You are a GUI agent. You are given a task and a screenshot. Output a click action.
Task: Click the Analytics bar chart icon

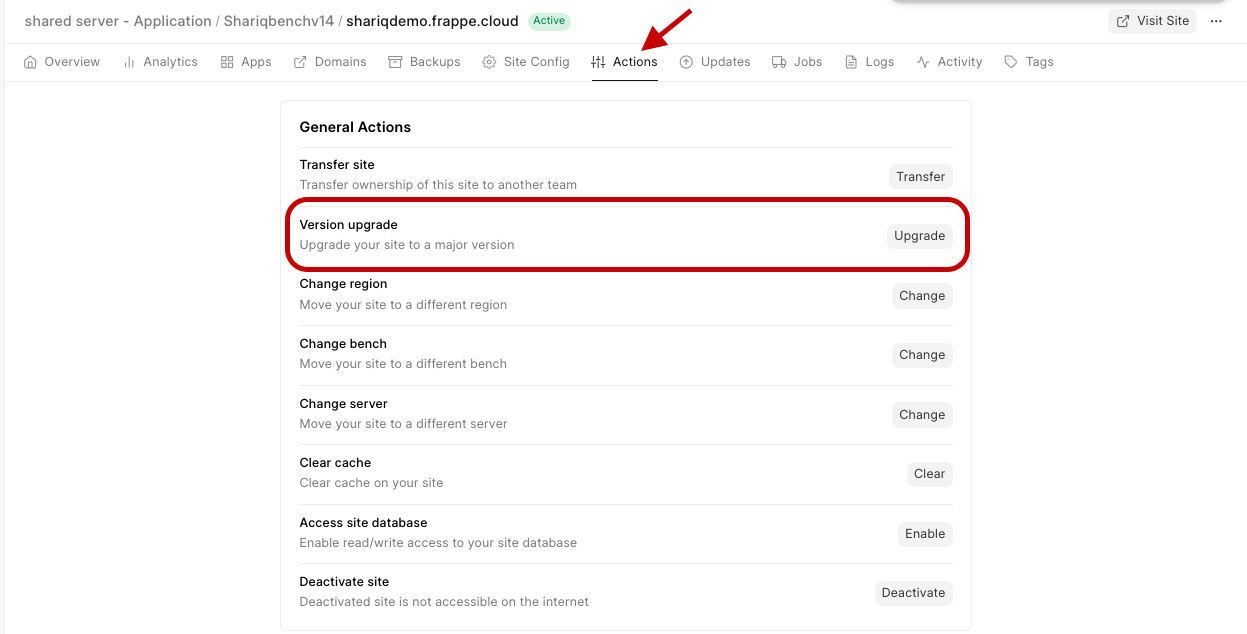click(x=129, y=62)
